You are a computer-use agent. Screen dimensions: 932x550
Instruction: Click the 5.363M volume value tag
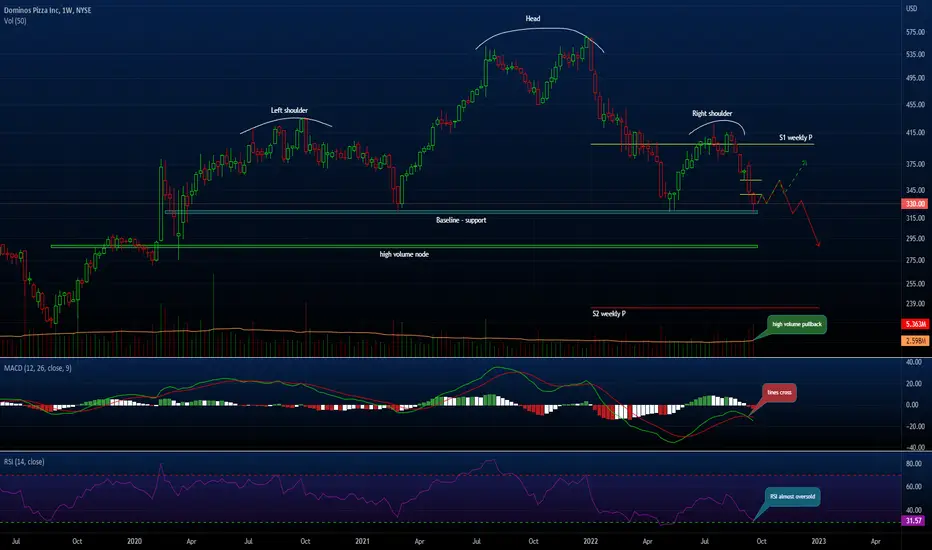coord(915,324)
